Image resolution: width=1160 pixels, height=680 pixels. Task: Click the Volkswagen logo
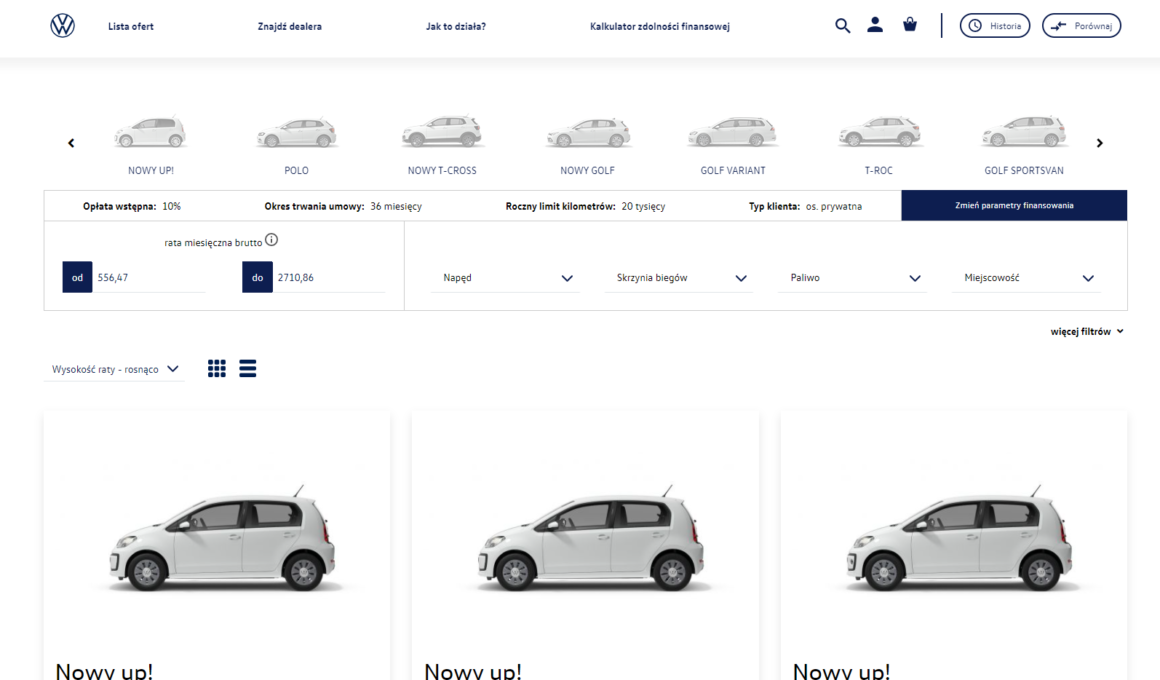click(x=63, y=26)
